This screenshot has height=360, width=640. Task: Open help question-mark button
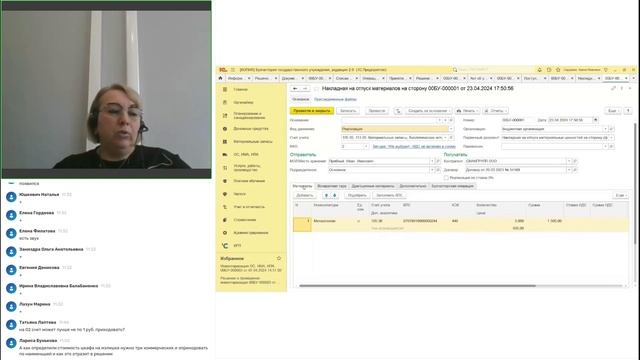(x=628, y=111)
